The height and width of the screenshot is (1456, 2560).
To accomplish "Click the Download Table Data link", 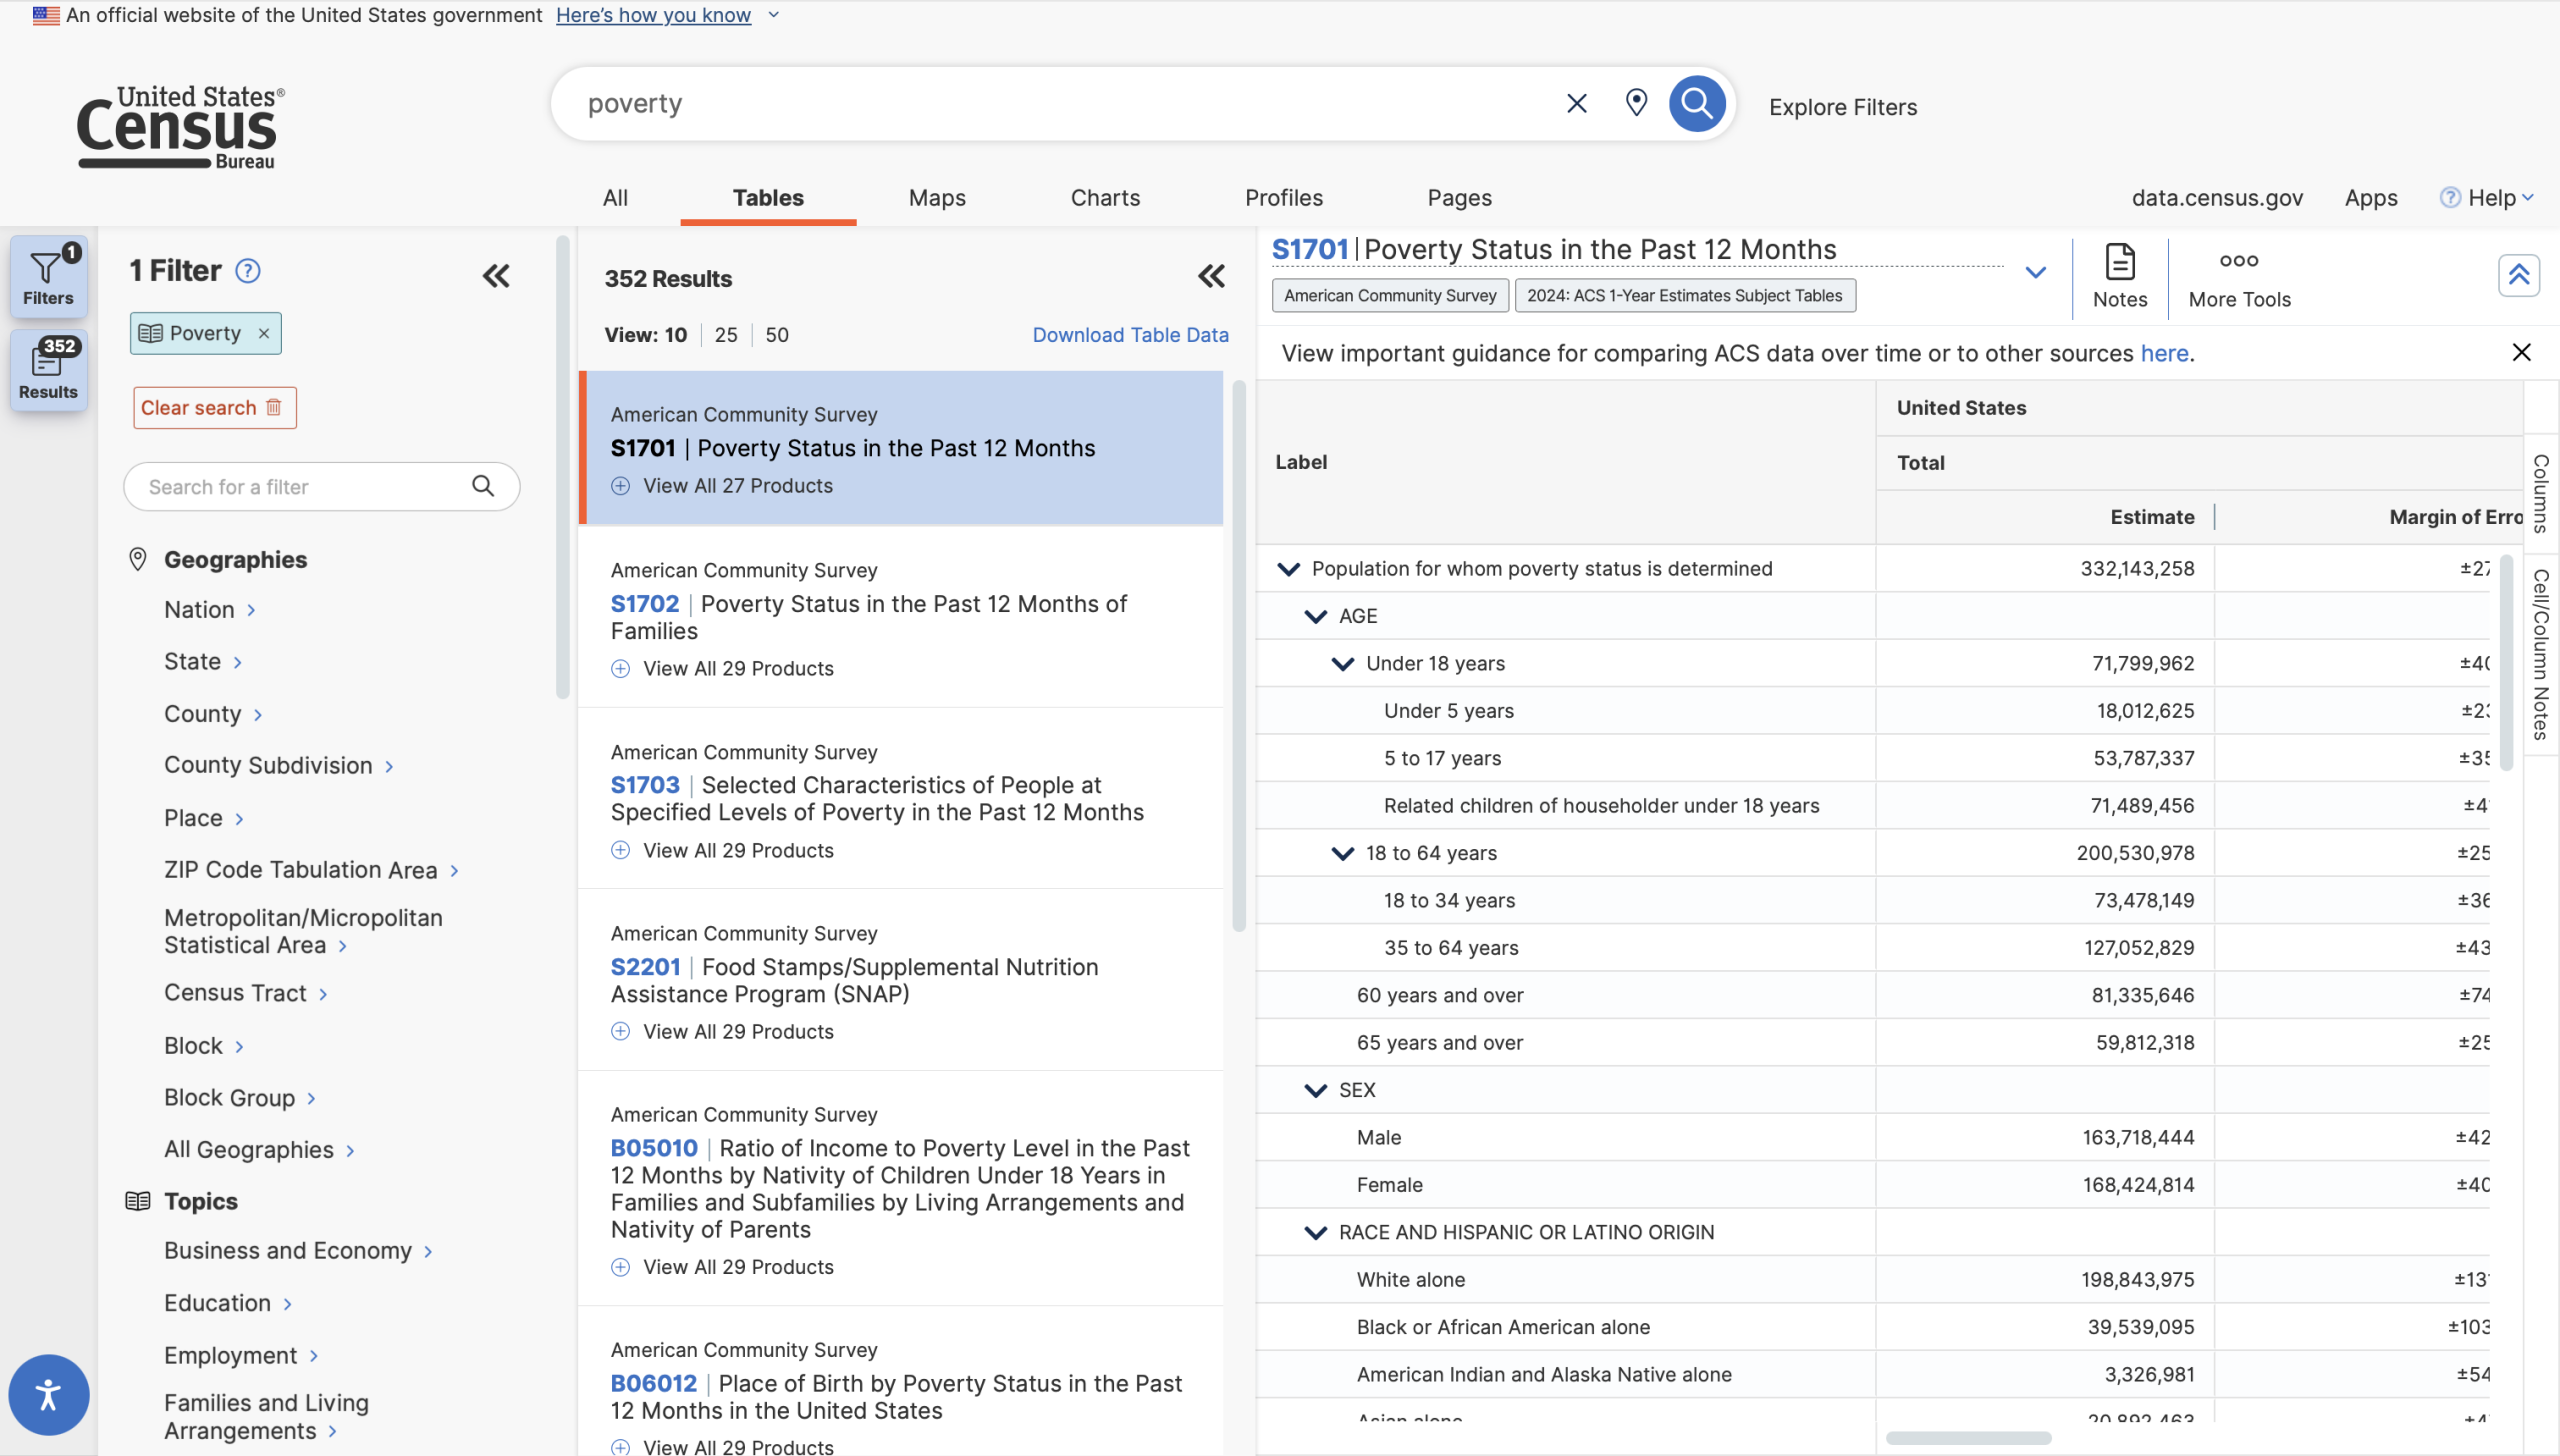I will [1130, 335].
